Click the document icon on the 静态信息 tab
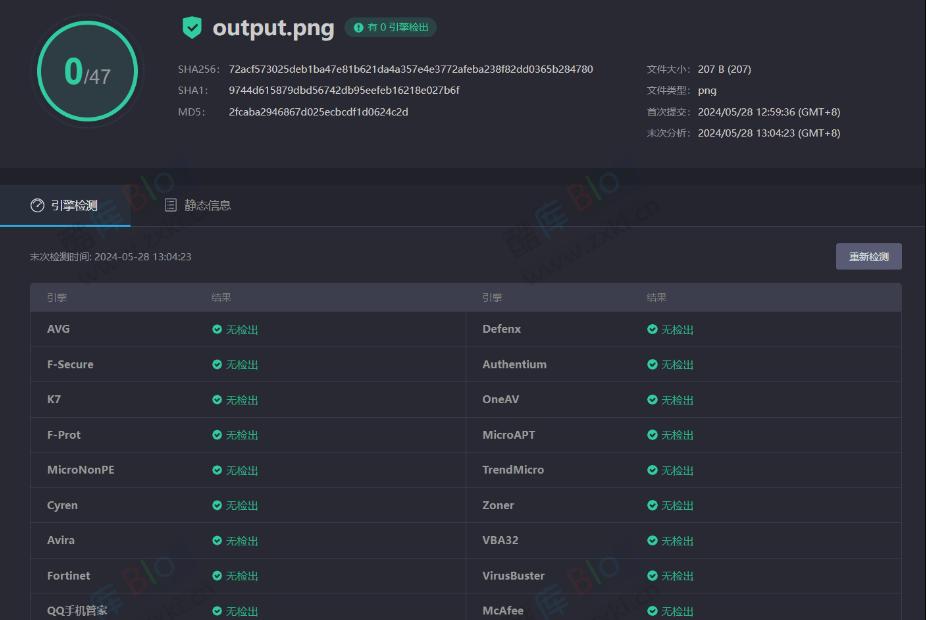Image resolution: width=926 pixels, height=620 pixels. click(x=171, y=205)
